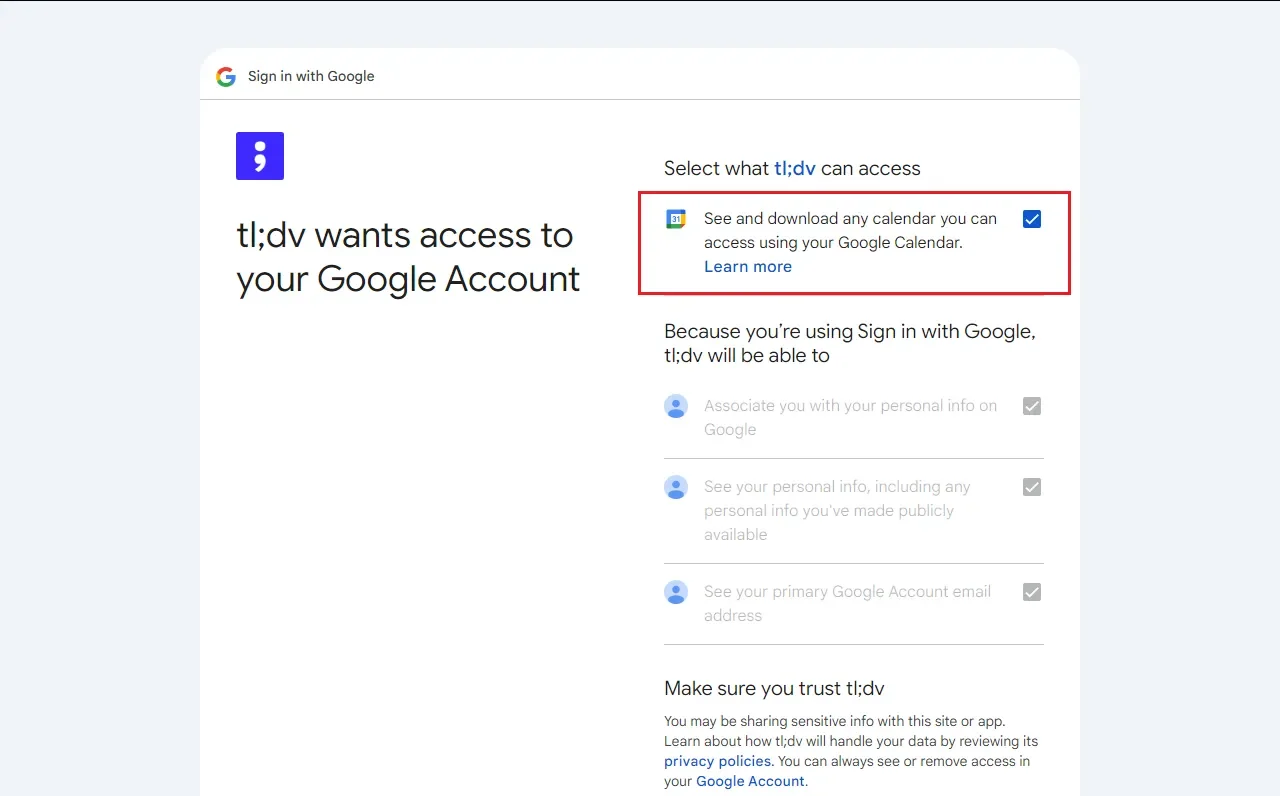Uncheck the Google Calendar access checkbox
The height and width of the screenshot is (796, 1280).
point(1032,219)
